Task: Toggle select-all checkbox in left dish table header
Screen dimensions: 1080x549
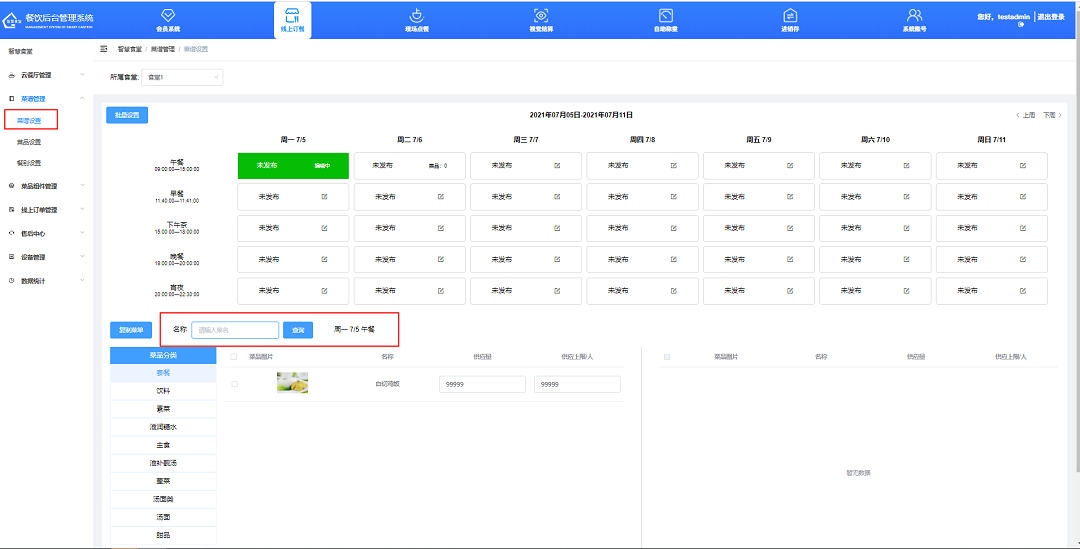Action: tap(235, 356)
